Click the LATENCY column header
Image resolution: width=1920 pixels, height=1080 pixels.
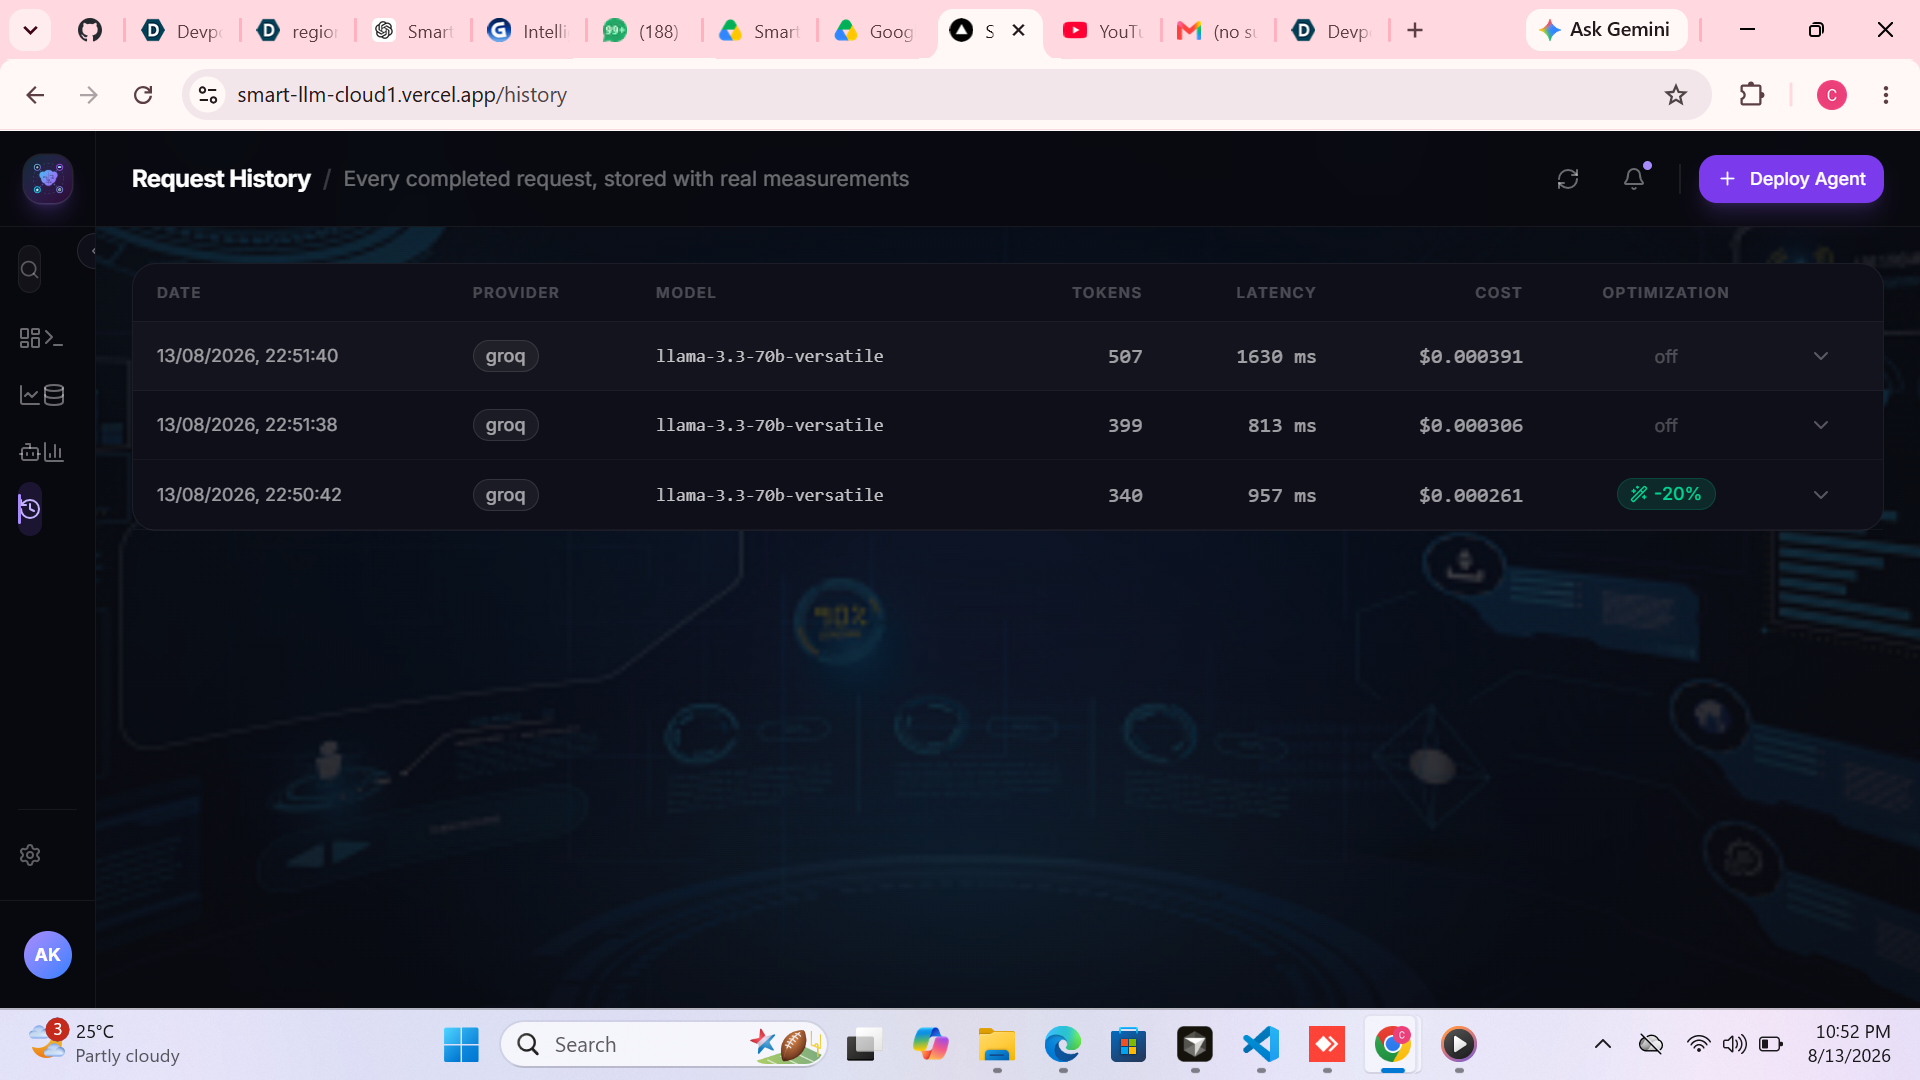click(1276, 293)
